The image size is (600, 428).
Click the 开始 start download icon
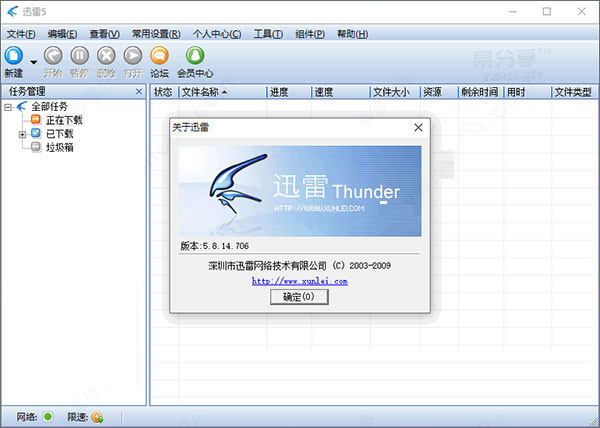tap(53, 57)
